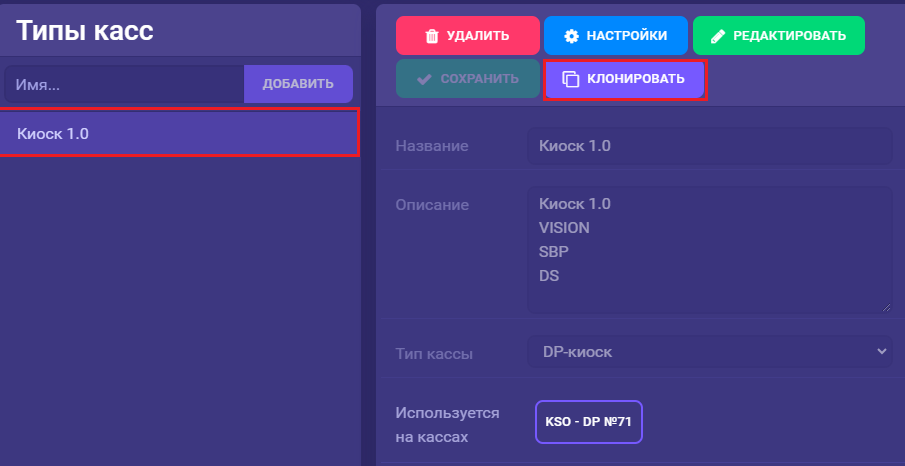Click the Используется на кассах label
This screenshot has width=905, height=466.
tap(447, 425)
